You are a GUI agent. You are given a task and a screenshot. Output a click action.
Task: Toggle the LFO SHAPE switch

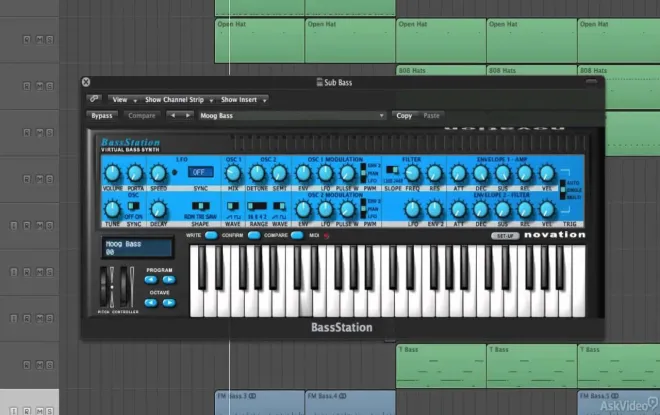[200, 206]
